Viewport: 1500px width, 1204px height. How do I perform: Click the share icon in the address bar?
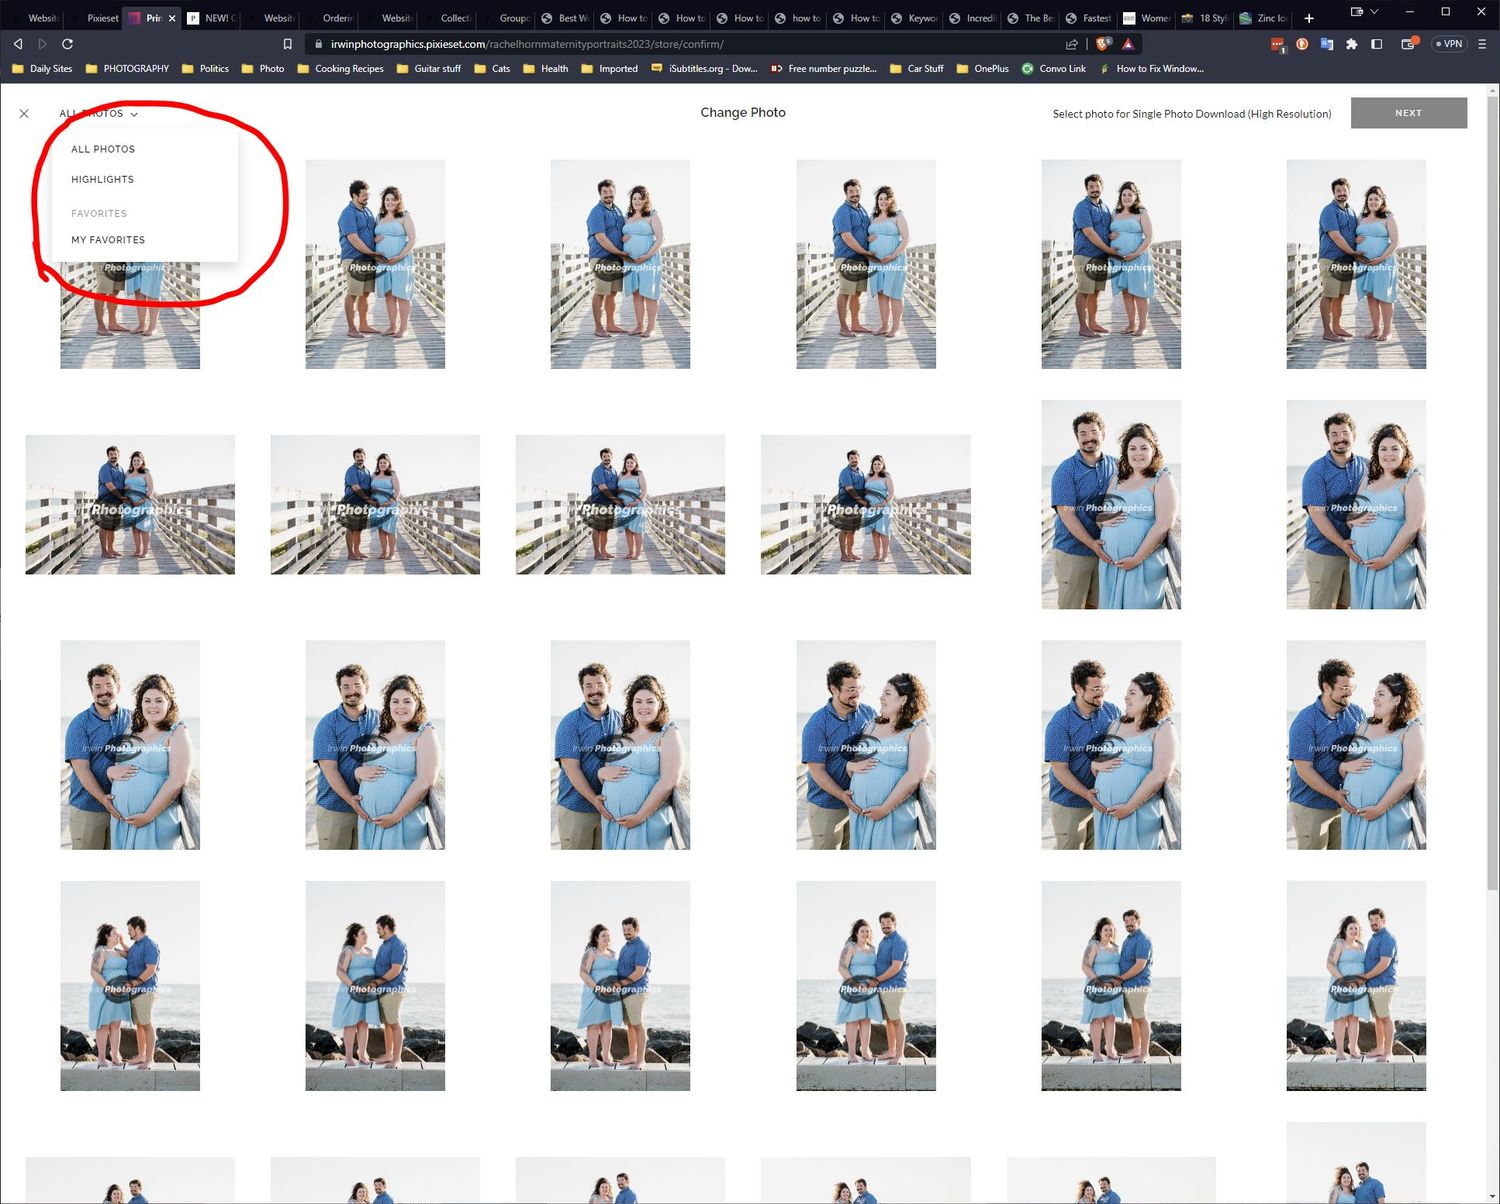coord(1072,44)
